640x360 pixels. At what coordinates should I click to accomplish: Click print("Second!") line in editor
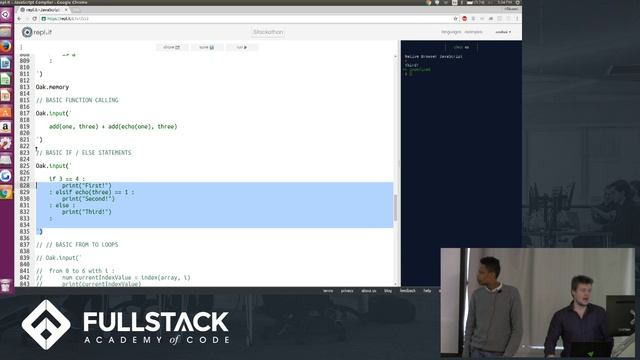click(x=88, y=199)
